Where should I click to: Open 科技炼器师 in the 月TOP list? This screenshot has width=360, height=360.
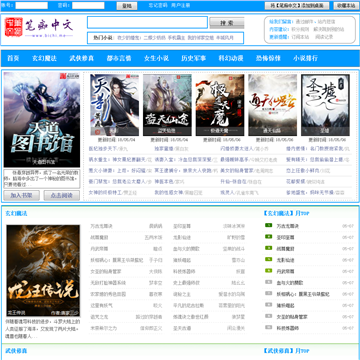(288, 328)
